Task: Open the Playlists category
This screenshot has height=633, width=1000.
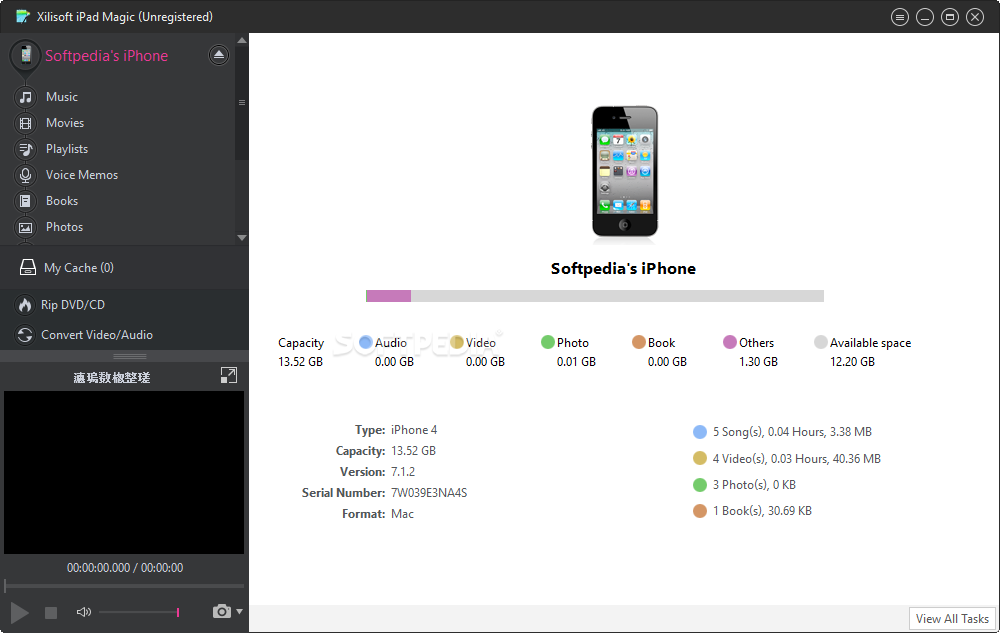Action: pyautogui.click(x=67, y=149)
